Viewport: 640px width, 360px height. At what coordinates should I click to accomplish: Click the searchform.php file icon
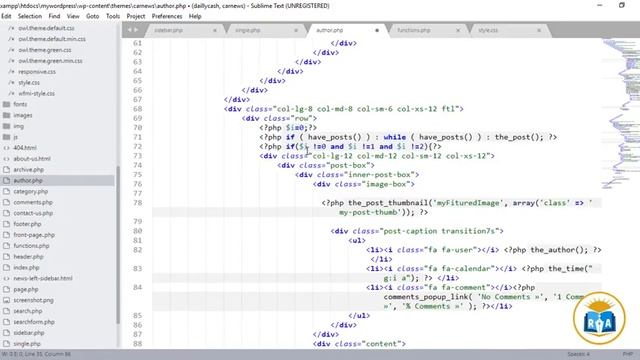(x=7, y=322)
